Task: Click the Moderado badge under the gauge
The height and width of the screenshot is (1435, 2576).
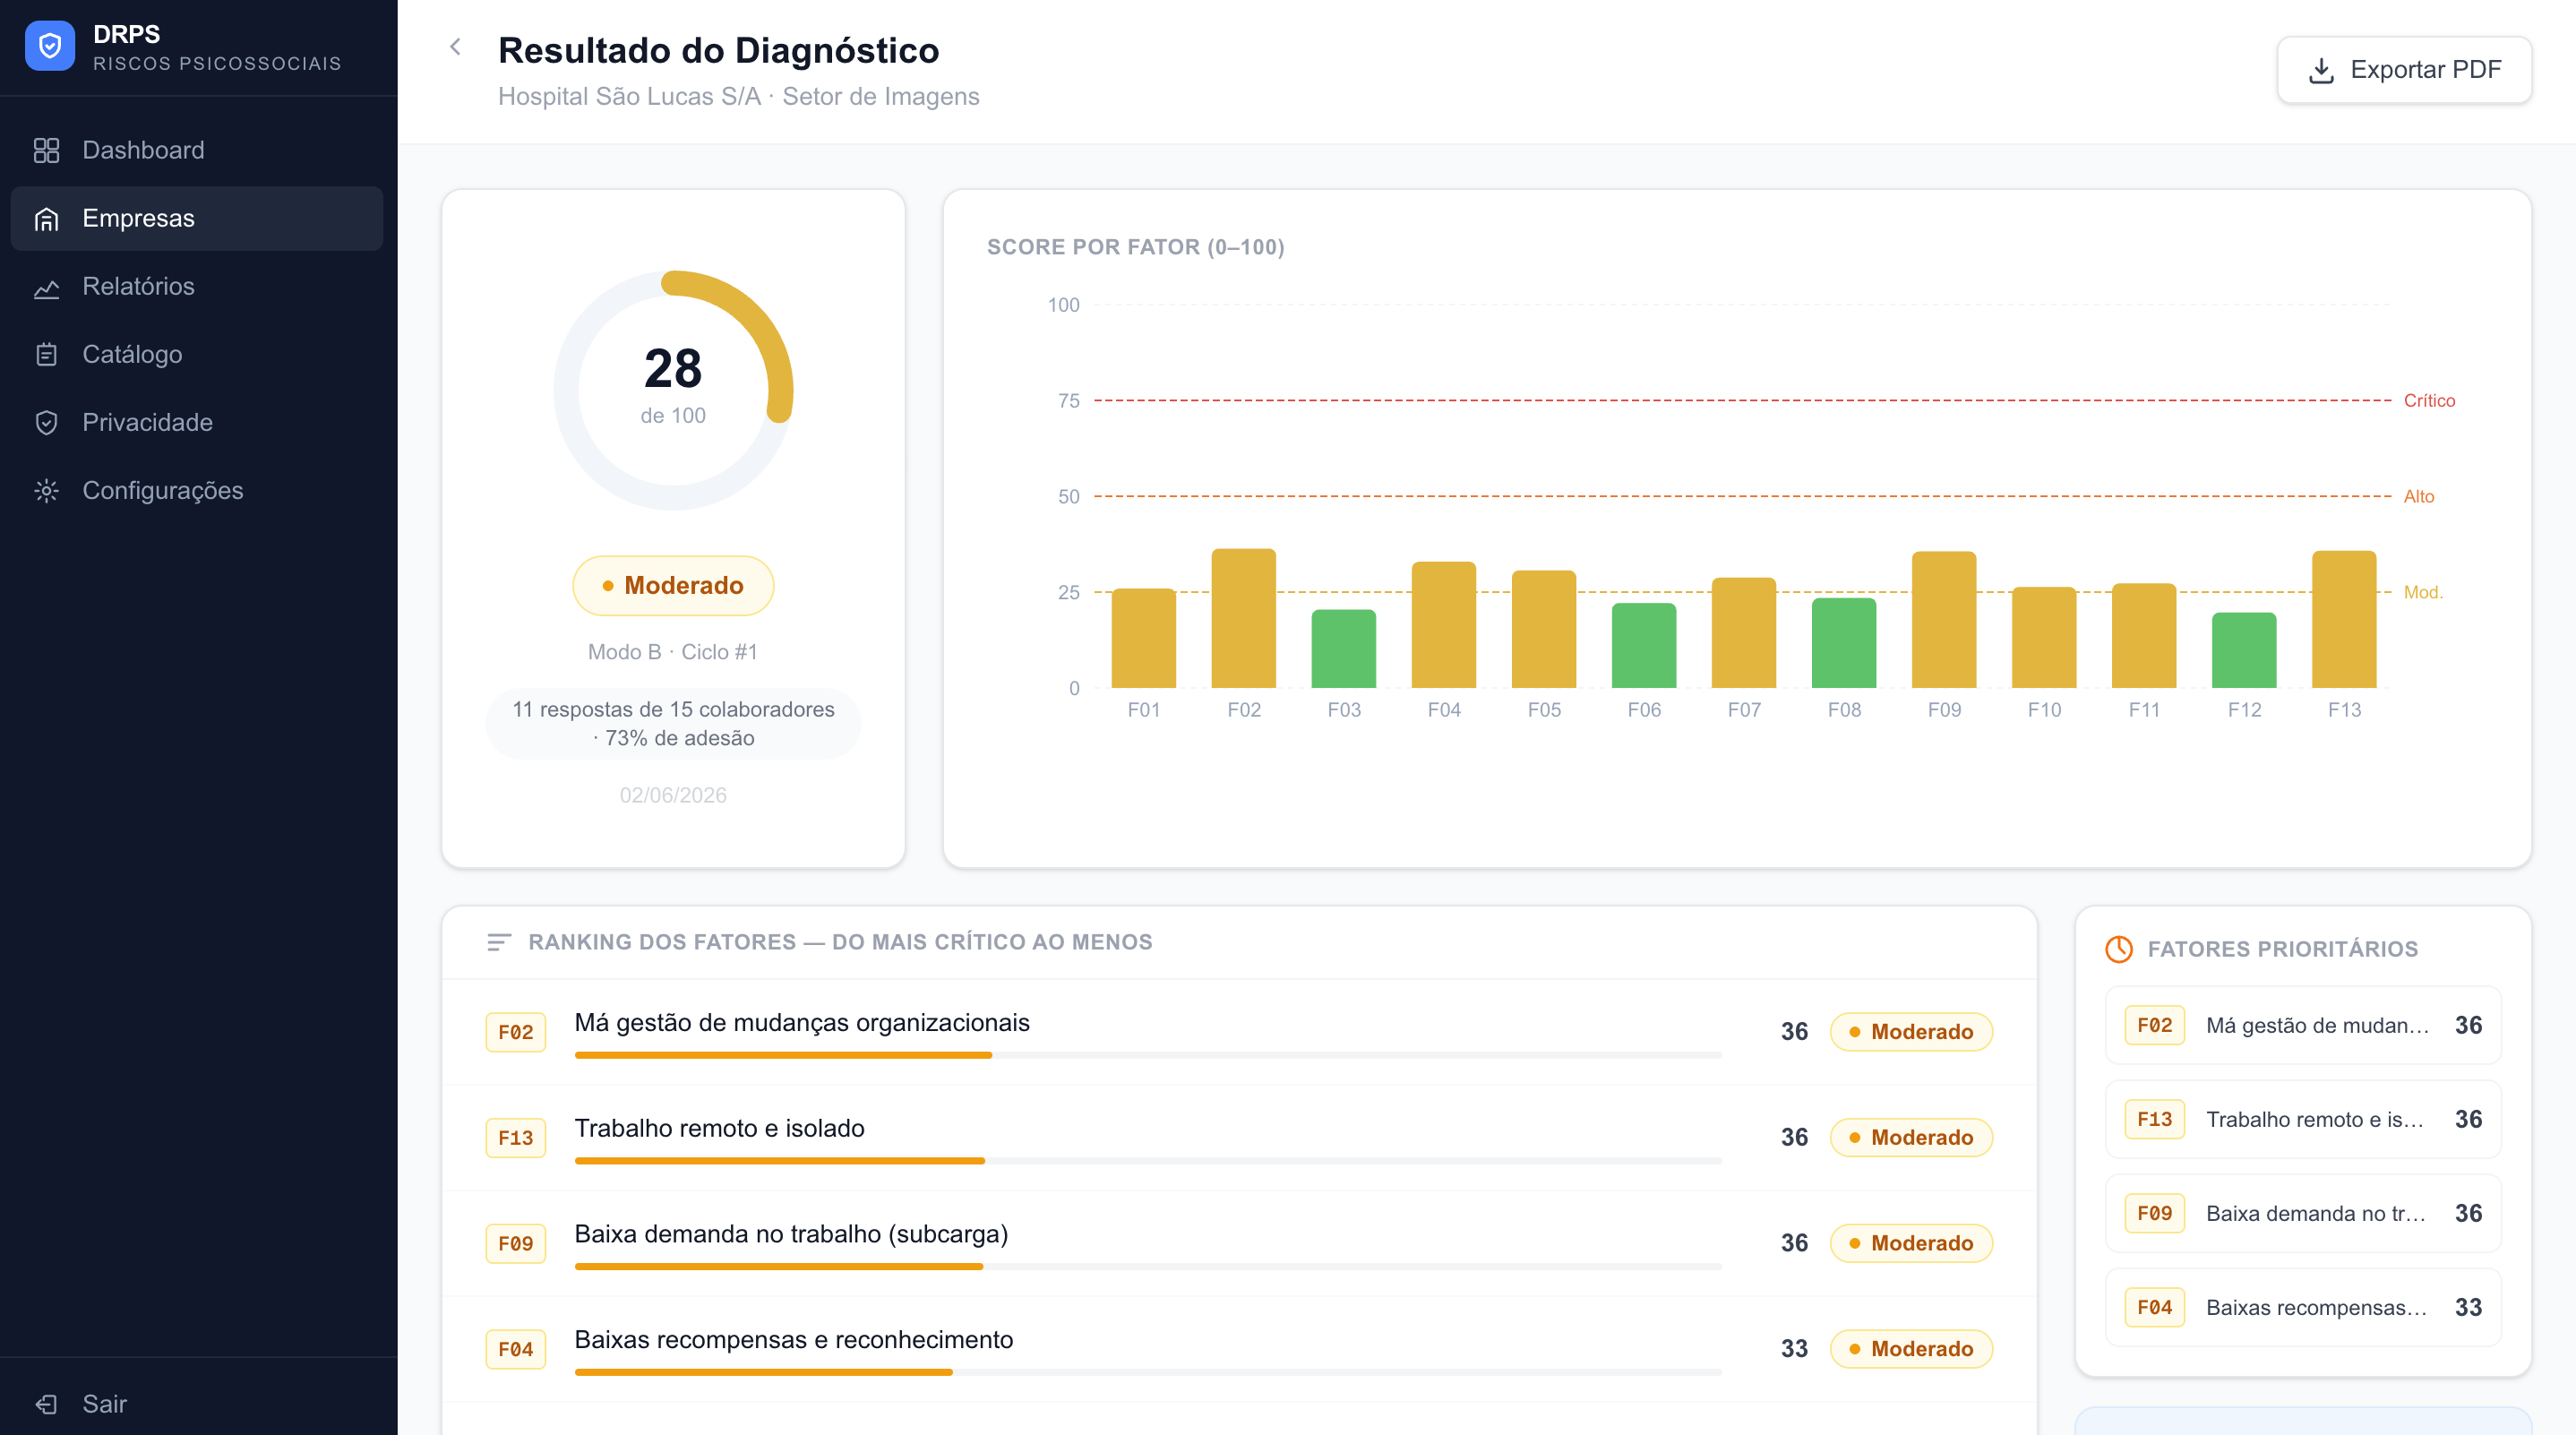Action: tap(673, 586)
